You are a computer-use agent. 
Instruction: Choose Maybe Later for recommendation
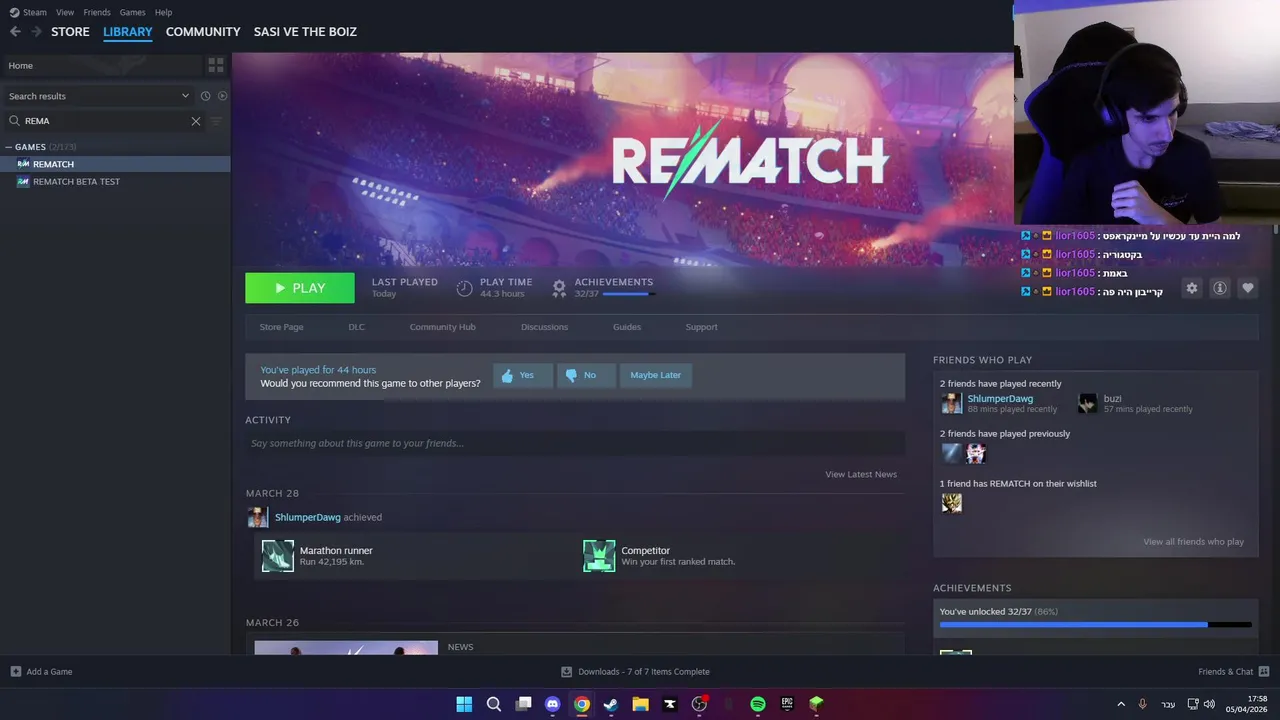pyautogui.click(x=656, y=375)
